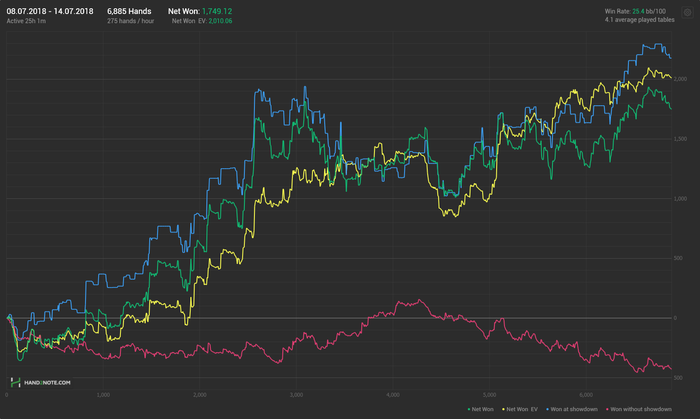Click the pink Won without showdown legend dot

point(607,409)
